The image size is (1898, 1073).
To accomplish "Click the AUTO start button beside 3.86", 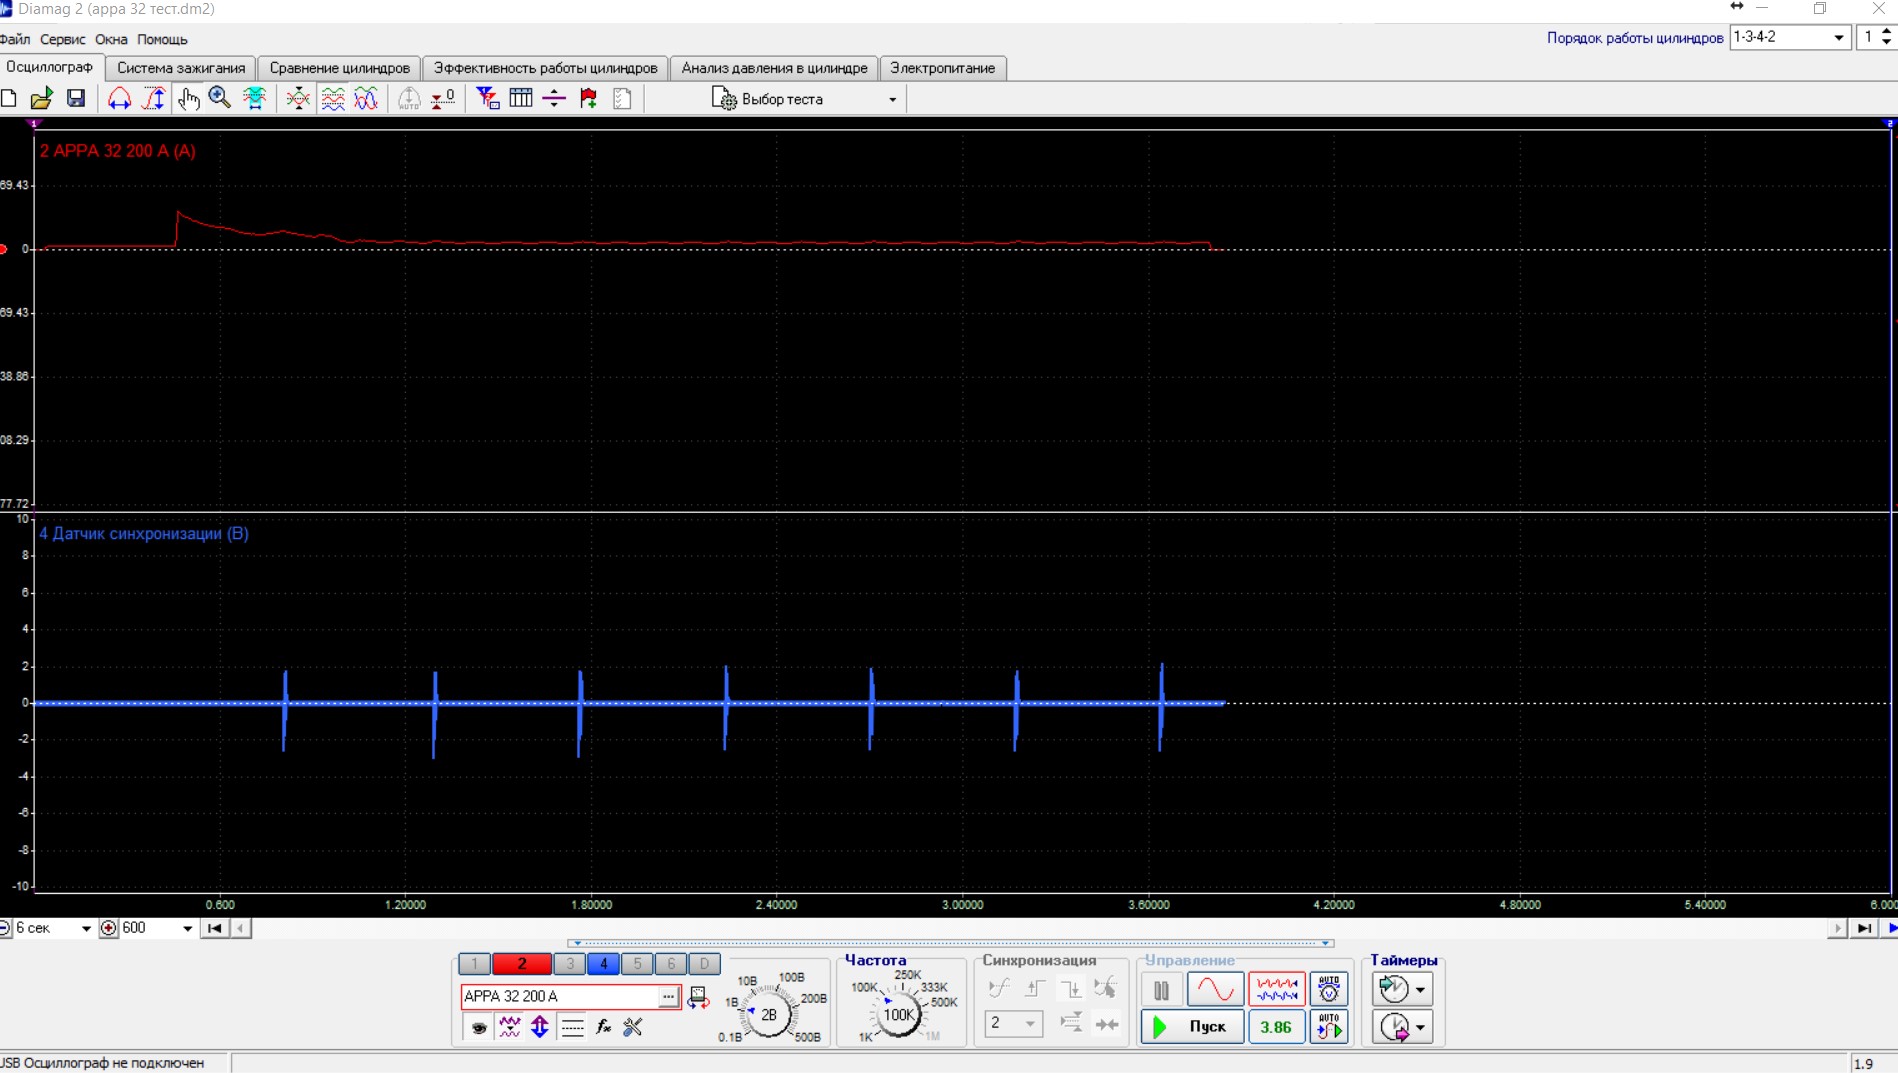I will click(1329, 1027).
